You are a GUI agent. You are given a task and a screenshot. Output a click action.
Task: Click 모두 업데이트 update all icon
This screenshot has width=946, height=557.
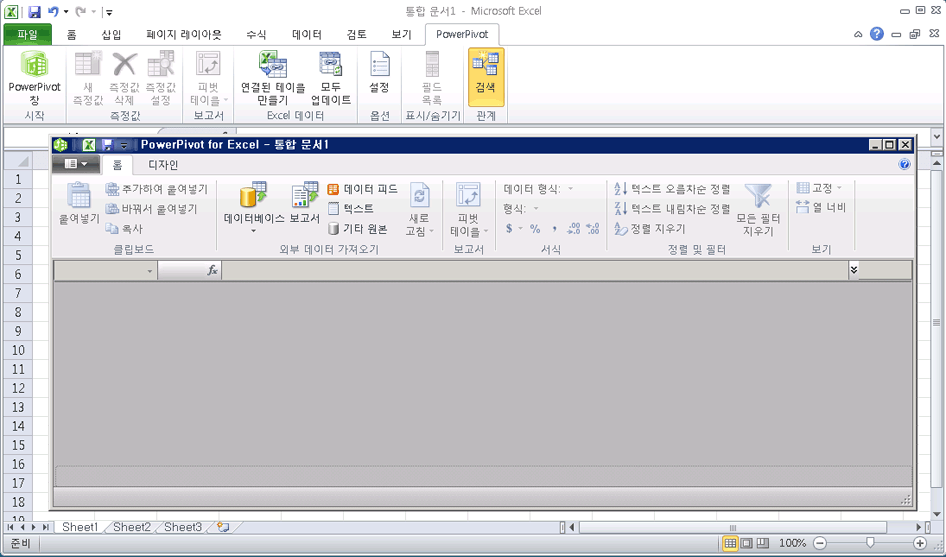click(331, 63)
